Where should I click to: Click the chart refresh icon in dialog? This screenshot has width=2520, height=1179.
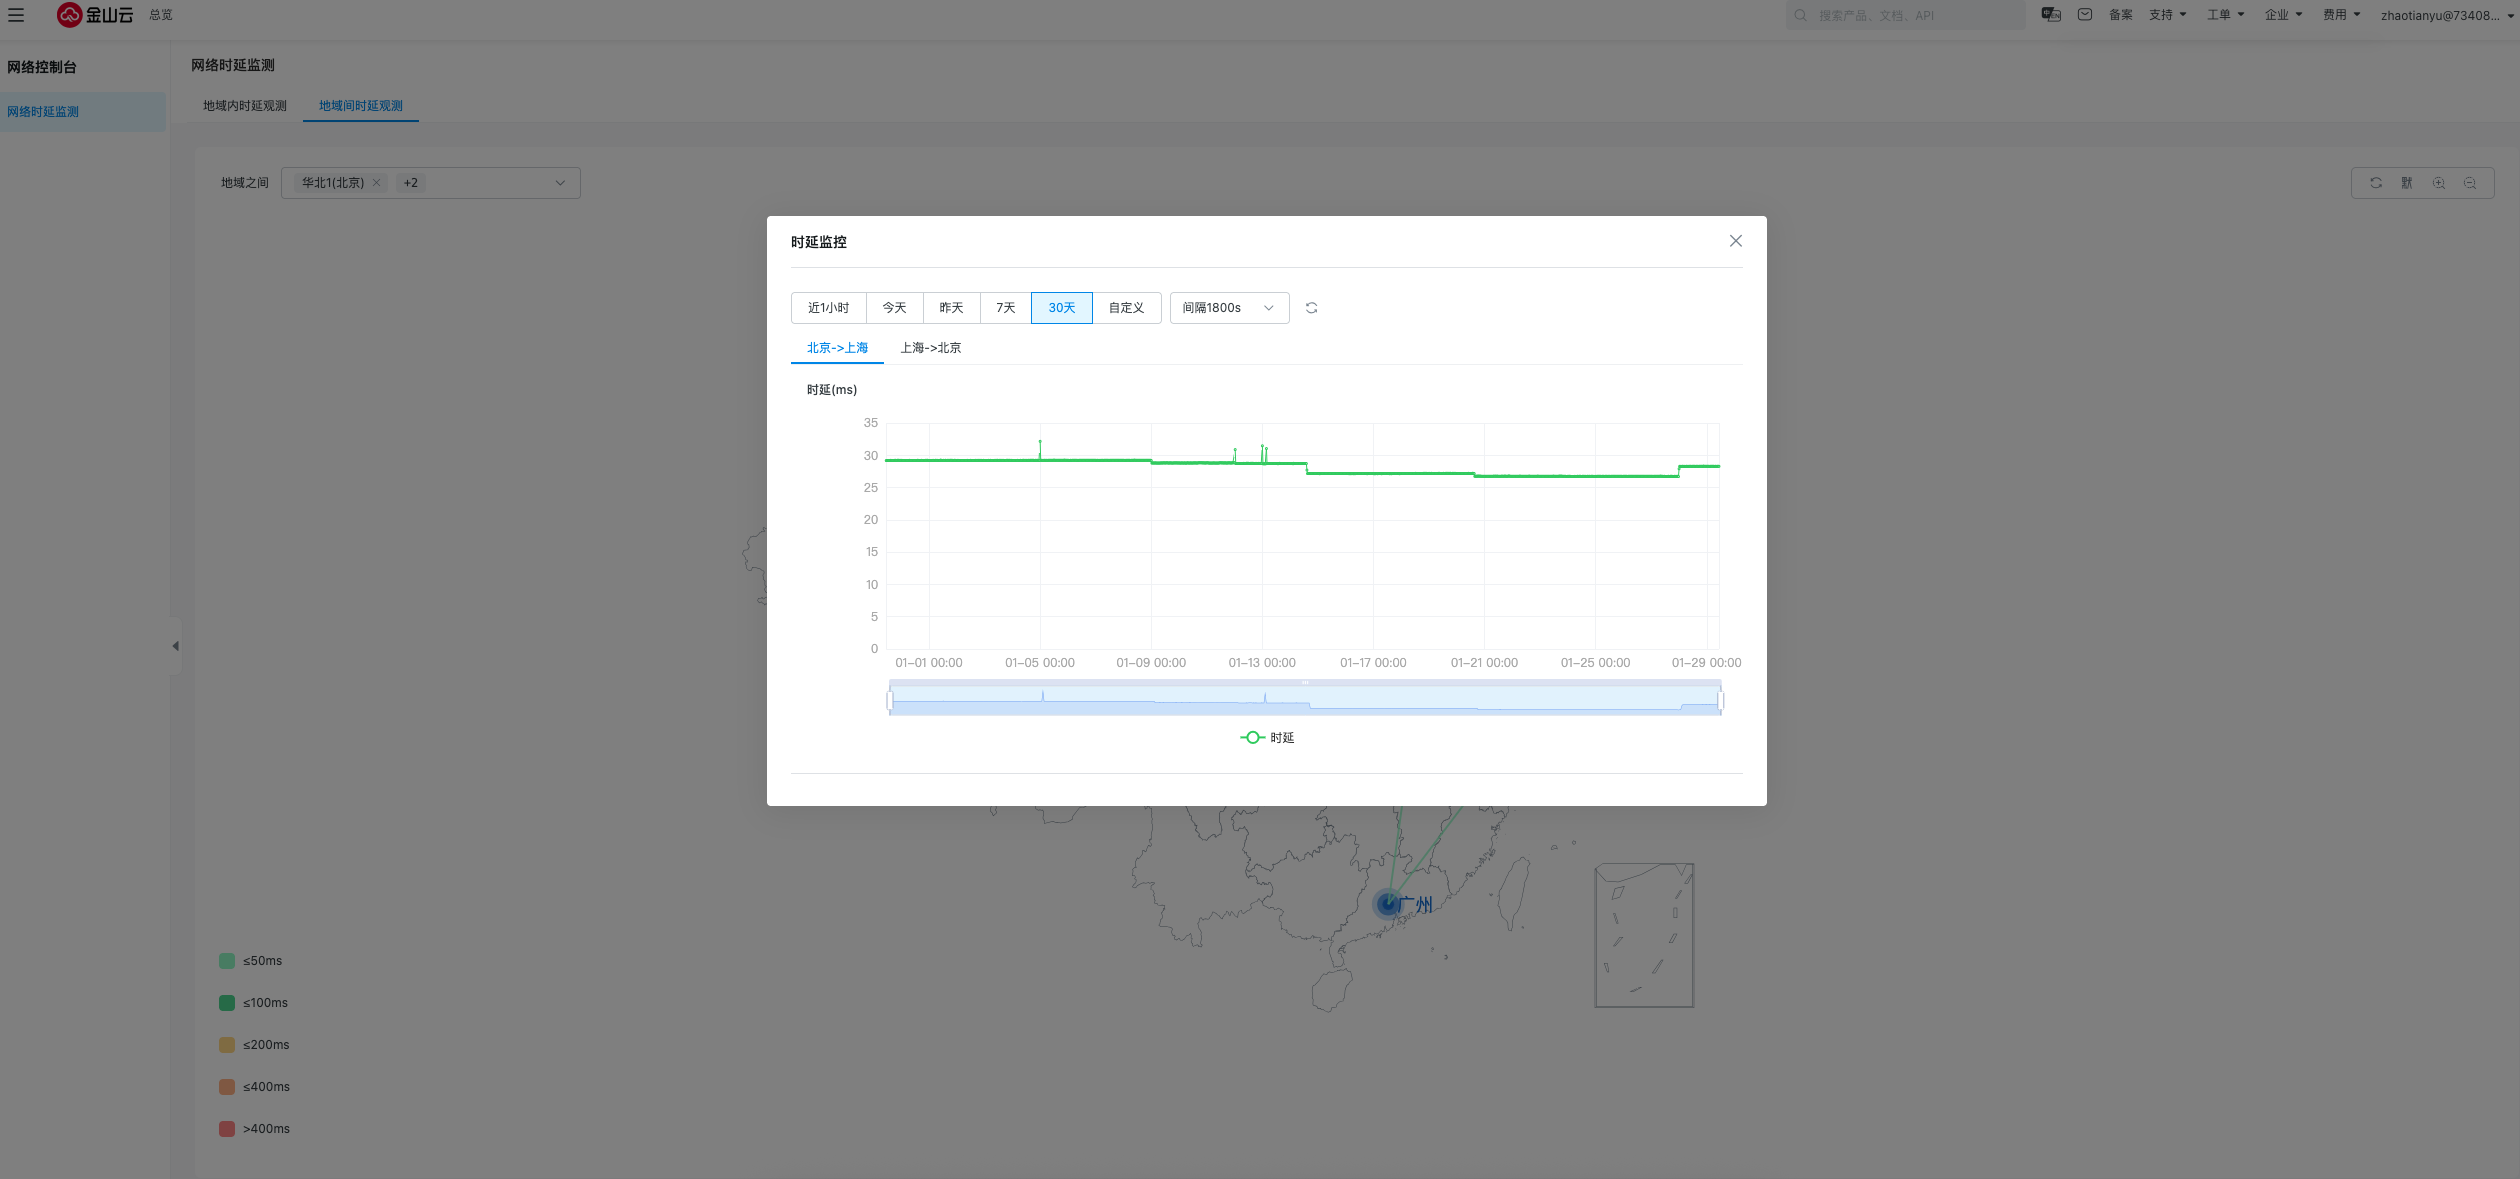coord(1311,308)
